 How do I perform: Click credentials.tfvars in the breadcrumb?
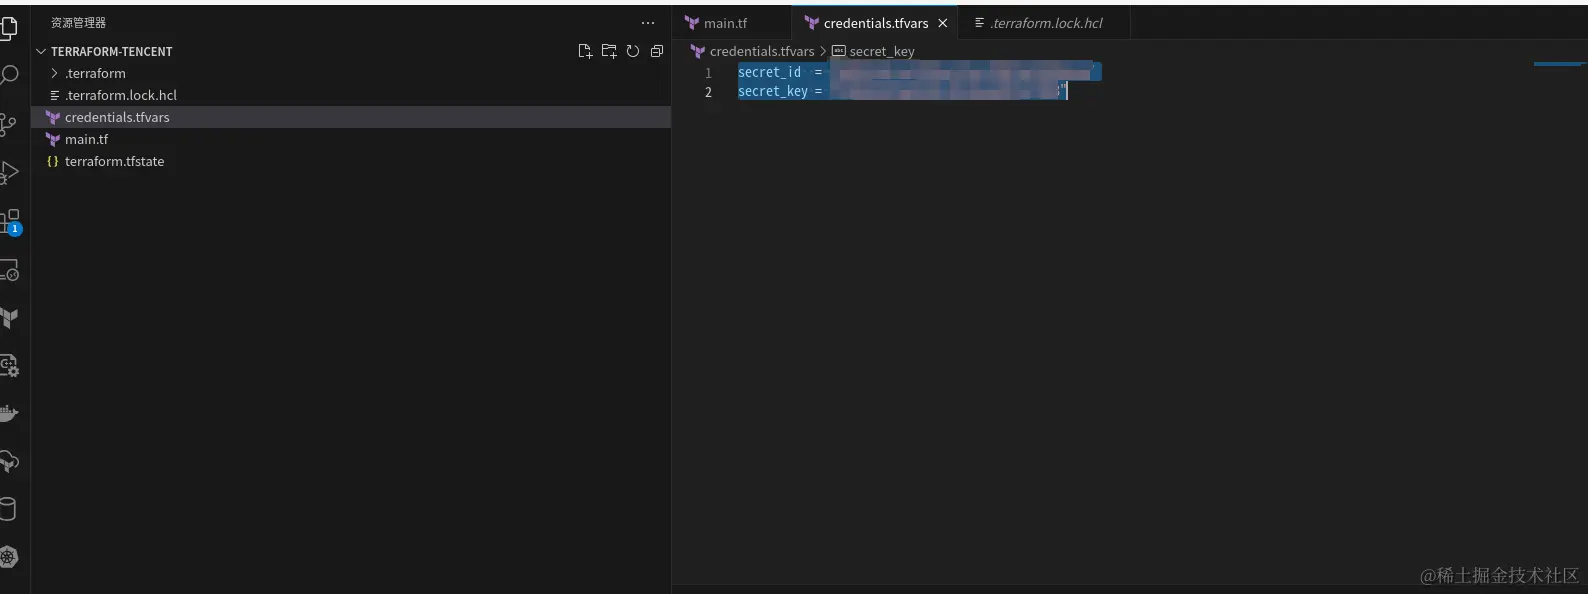(x=762, y=51)
